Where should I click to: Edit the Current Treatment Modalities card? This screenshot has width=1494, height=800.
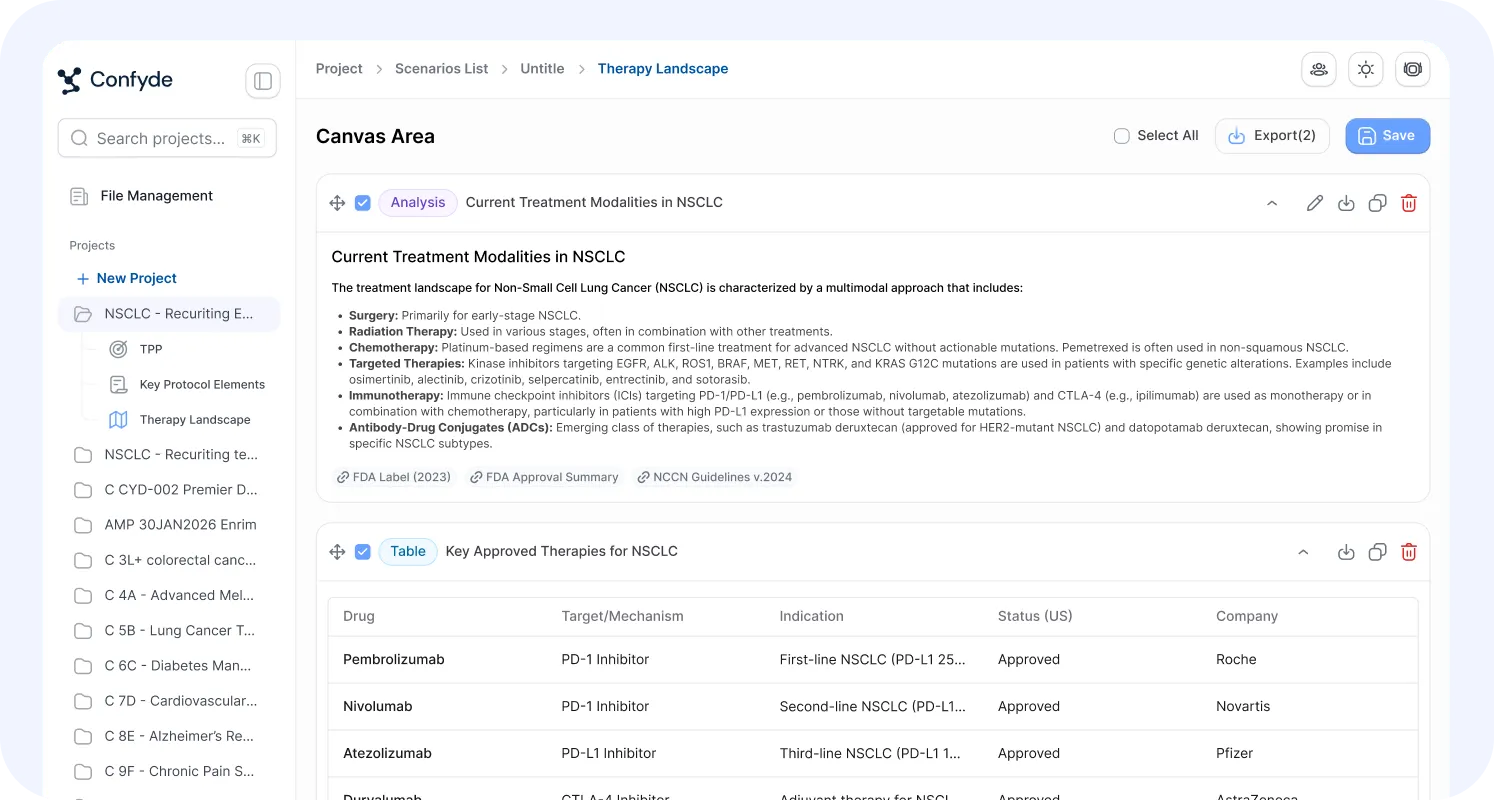click(x=1315, y=203)
